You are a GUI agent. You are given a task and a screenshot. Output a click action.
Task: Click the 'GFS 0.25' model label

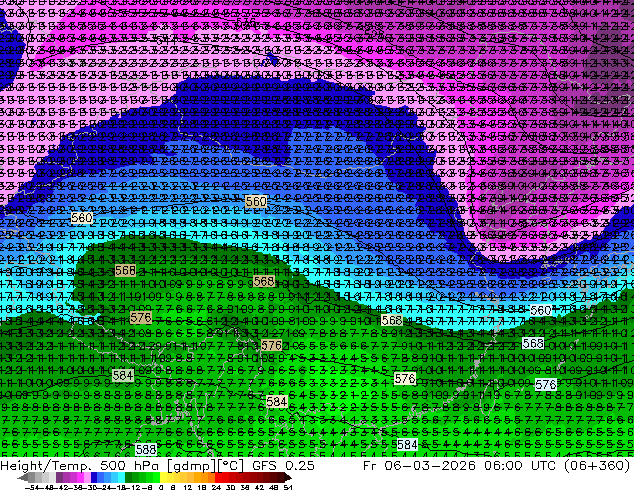point(283,466)
